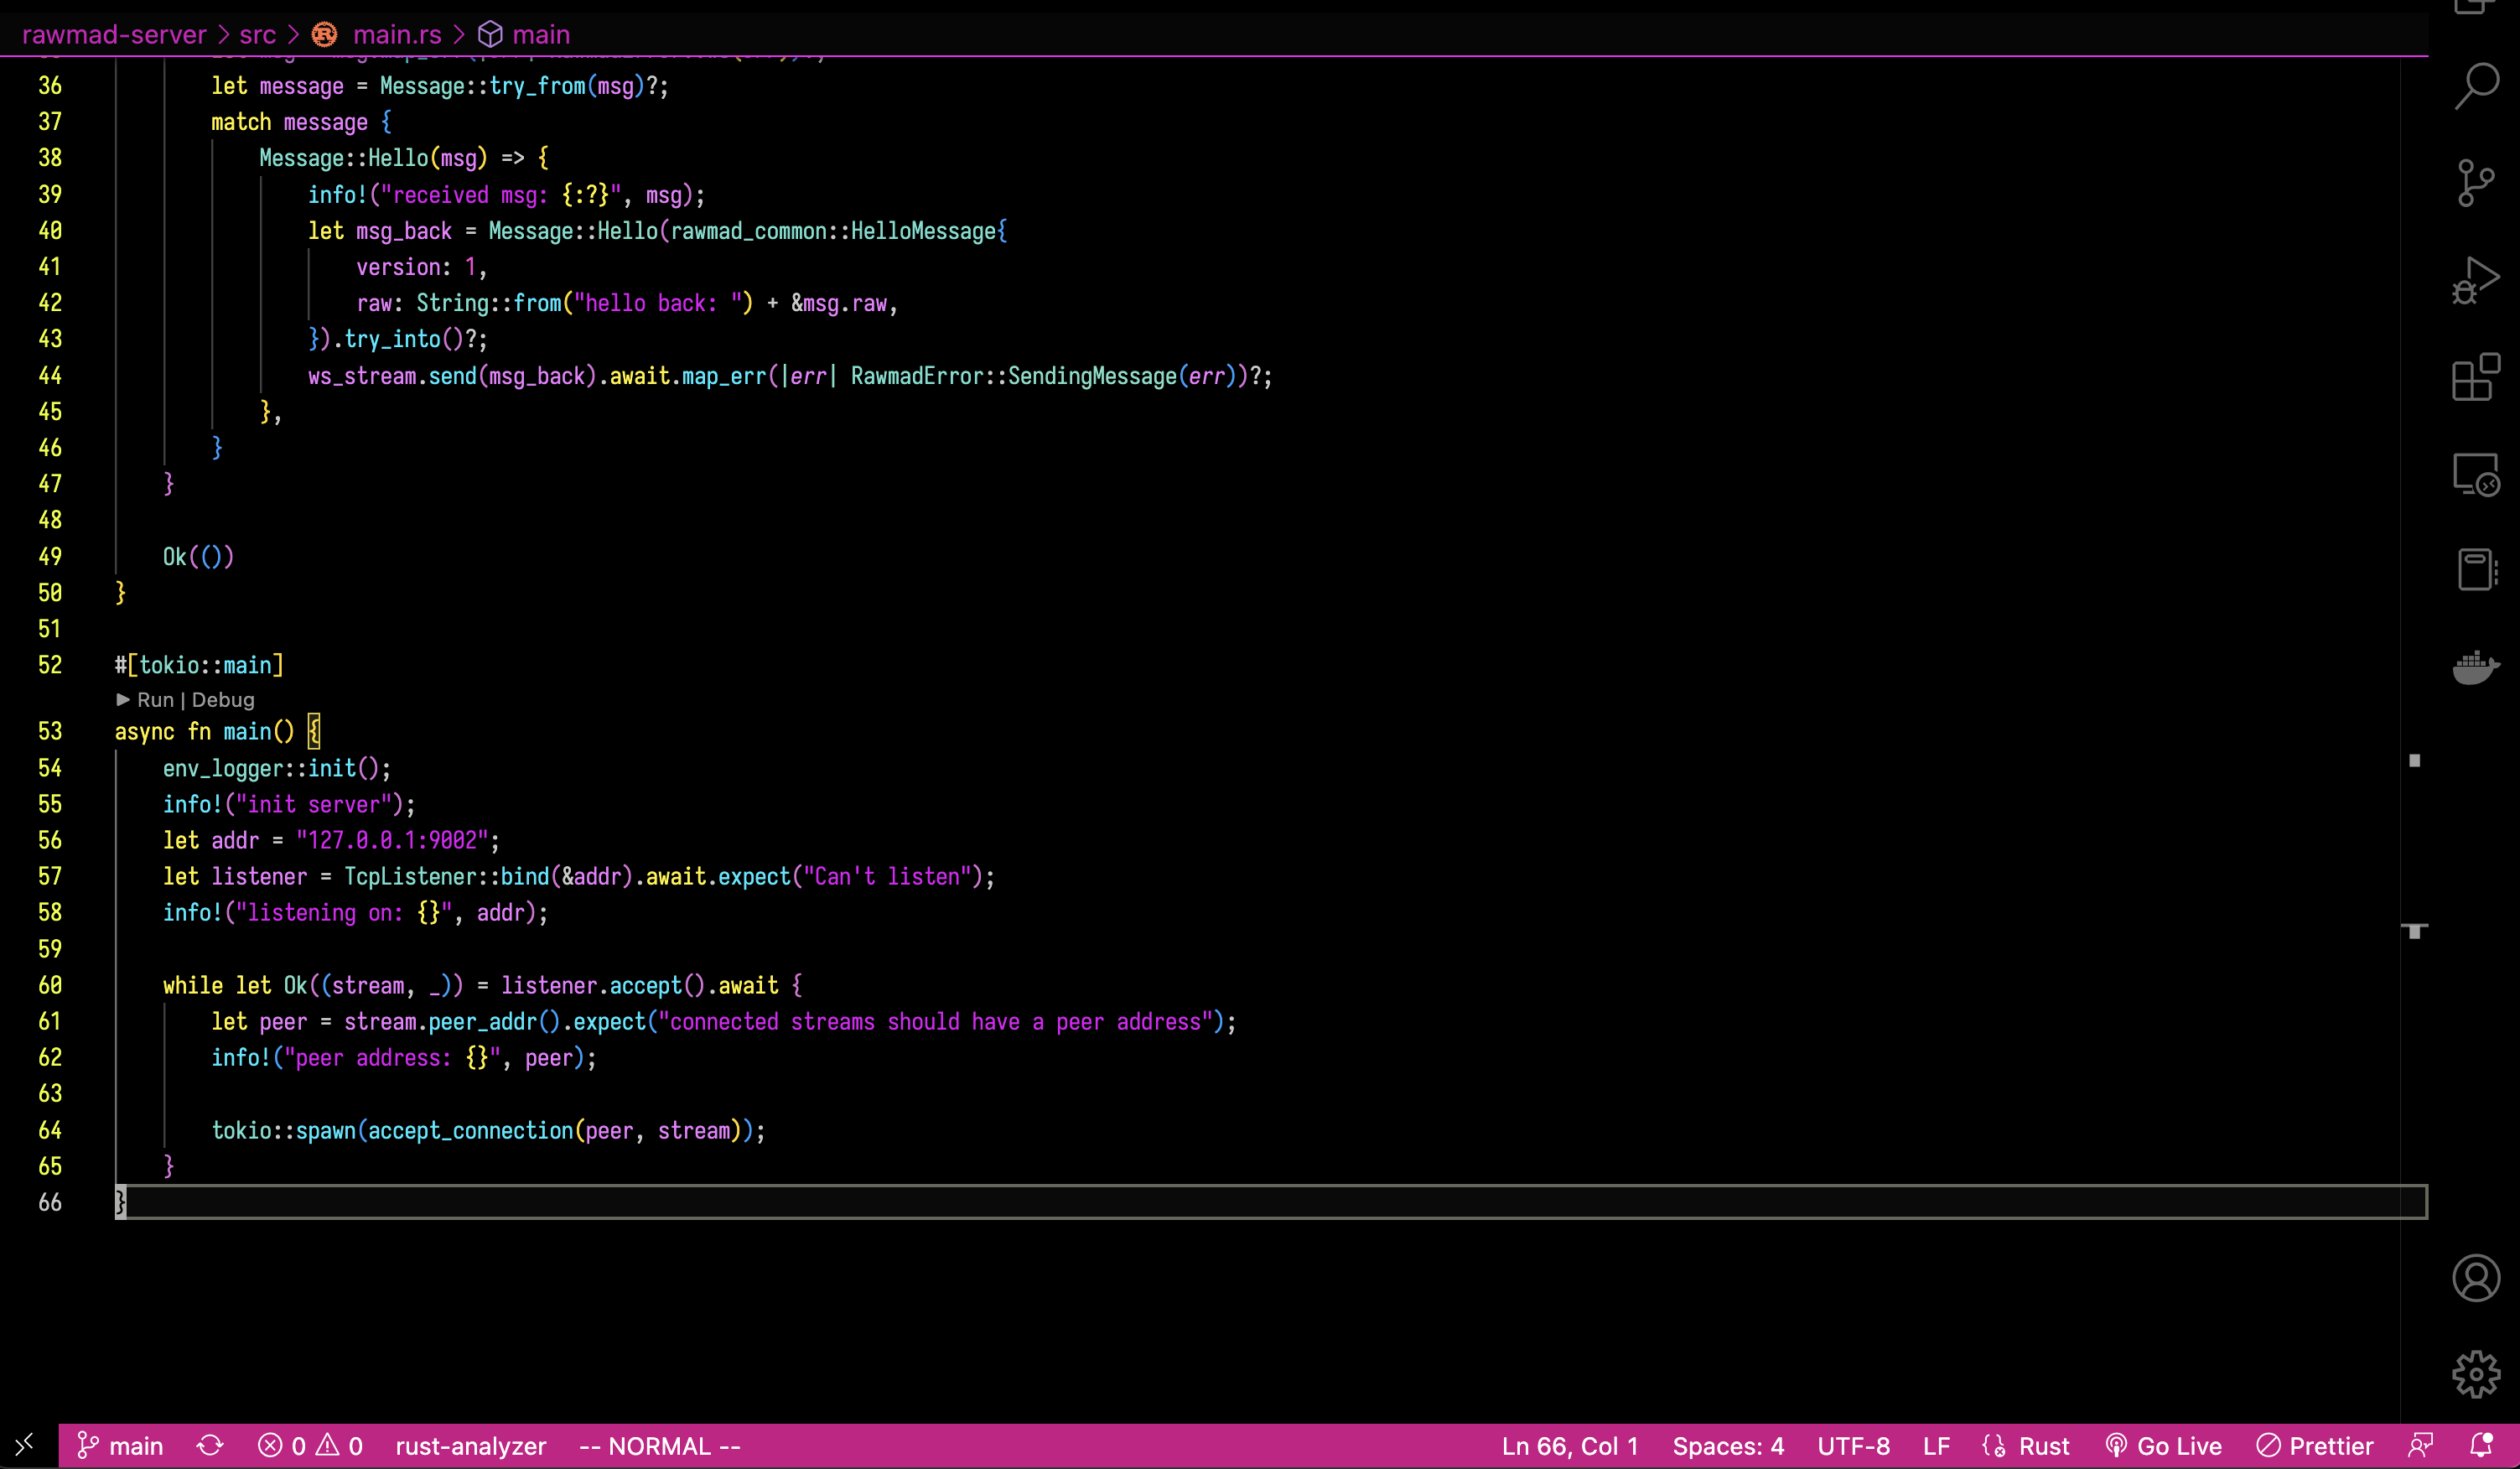Viewport: 2520px width, 1469px height.
Task: Click the rust-analyzer status item
Action: pyautogui.click(x=471, y=1446)
